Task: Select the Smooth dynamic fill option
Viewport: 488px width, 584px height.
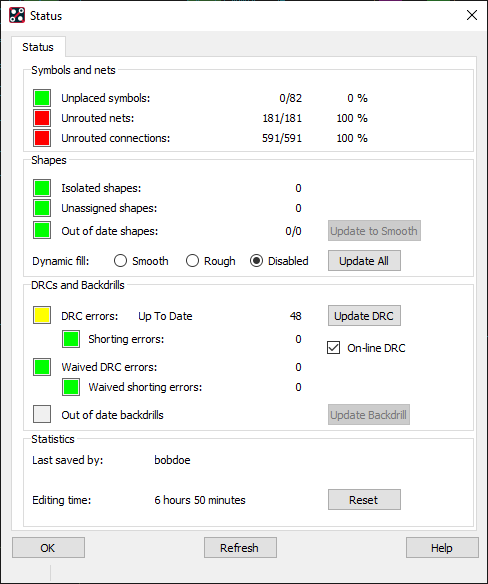Action: [x=120, y=261]
